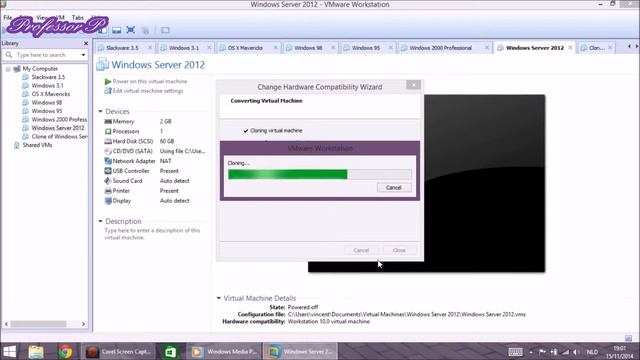Close the Change Hardware Compatibility Wizard
Viewport: 640px width, 360px height.
413,84
